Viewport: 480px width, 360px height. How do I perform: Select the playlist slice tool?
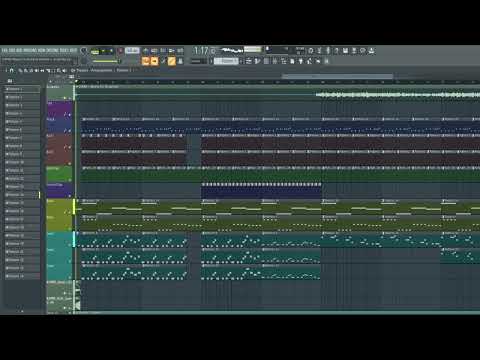pos(48,70)
